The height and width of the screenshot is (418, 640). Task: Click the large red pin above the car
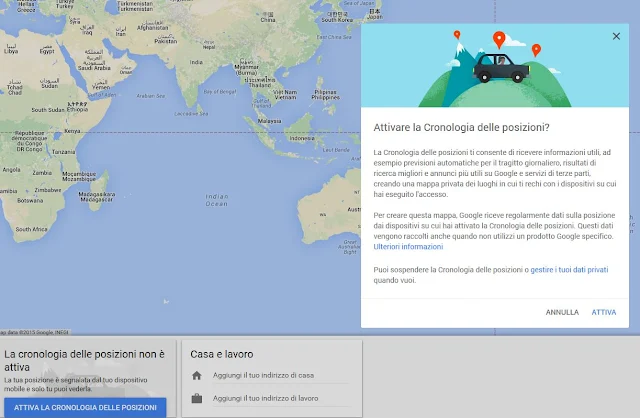(x=499, y=40)
